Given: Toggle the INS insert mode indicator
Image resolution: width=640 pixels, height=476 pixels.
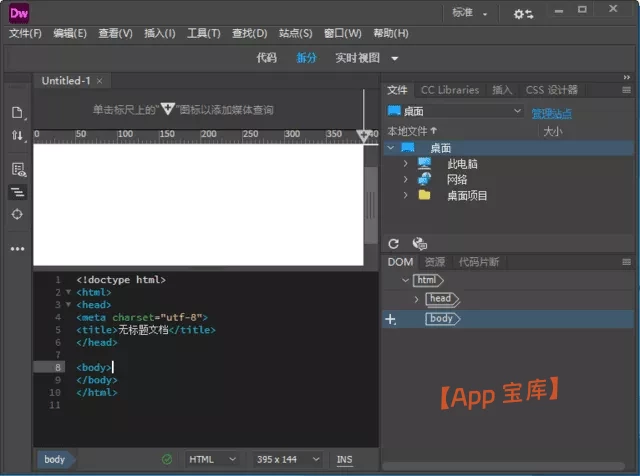Looking at the screenshot, I should [x=344, y=460].
